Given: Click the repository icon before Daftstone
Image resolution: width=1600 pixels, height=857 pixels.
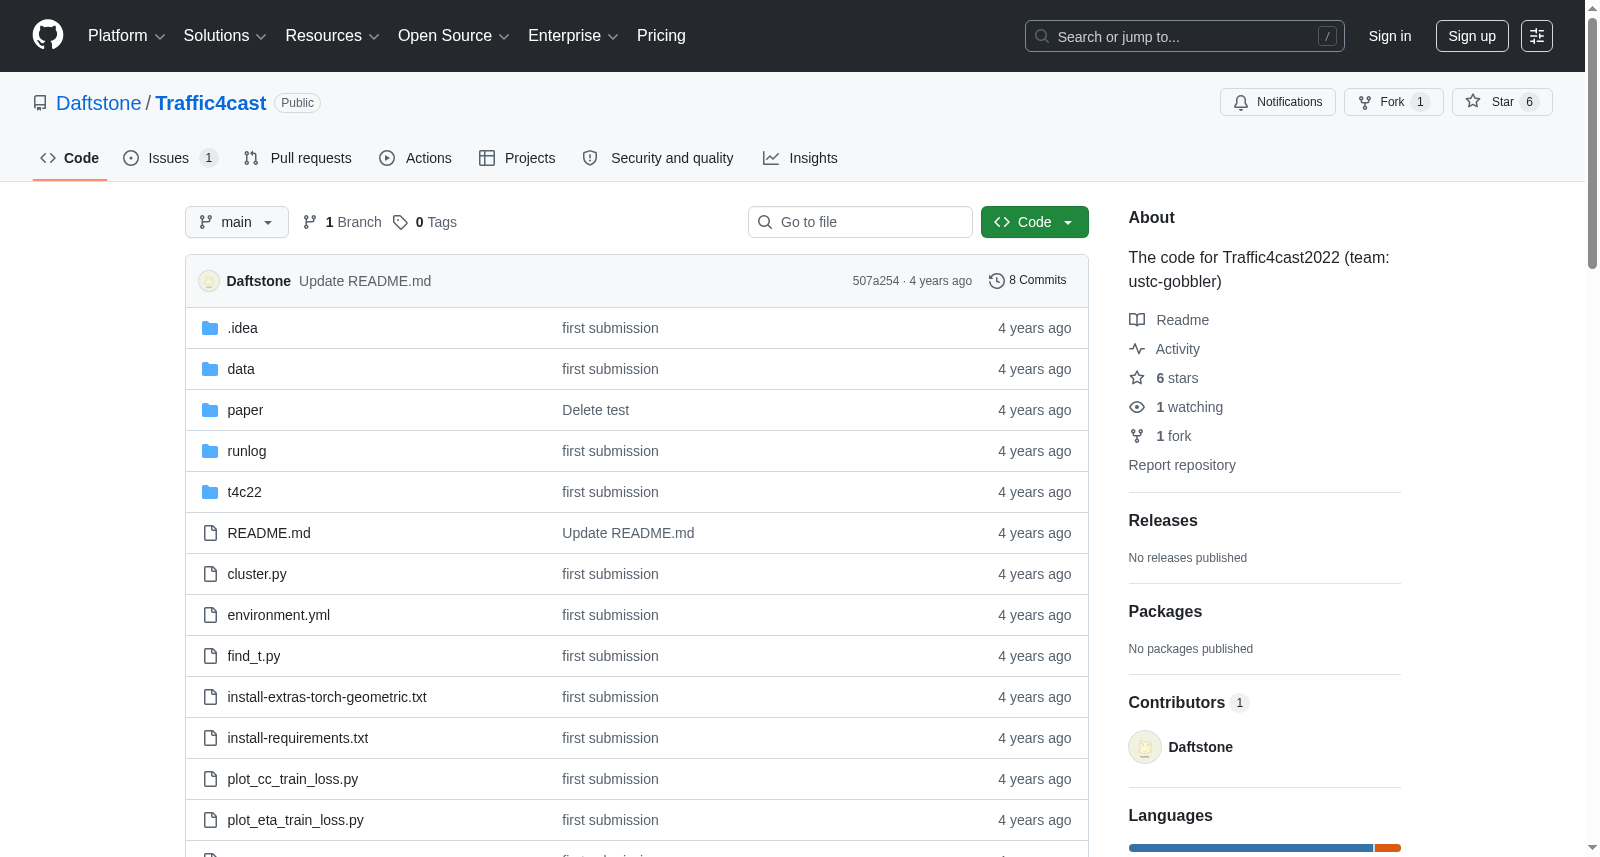Looking at the screenshot, I should pyautogui.click(x=40, y=103).
